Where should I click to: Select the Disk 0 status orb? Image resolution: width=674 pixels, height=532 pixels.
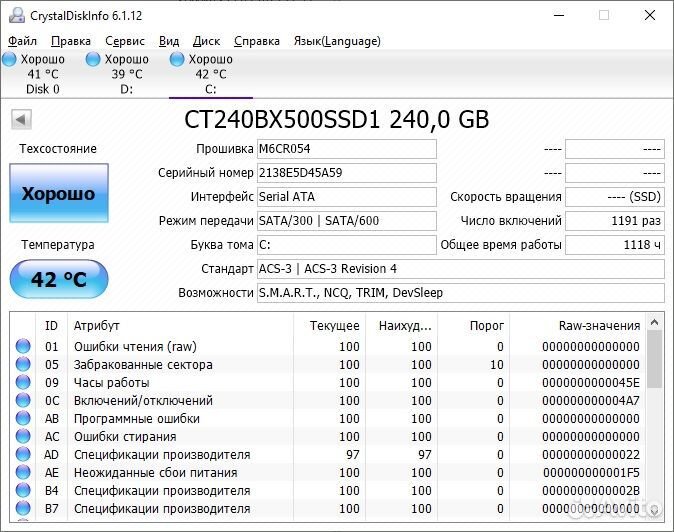click(9, 59)
